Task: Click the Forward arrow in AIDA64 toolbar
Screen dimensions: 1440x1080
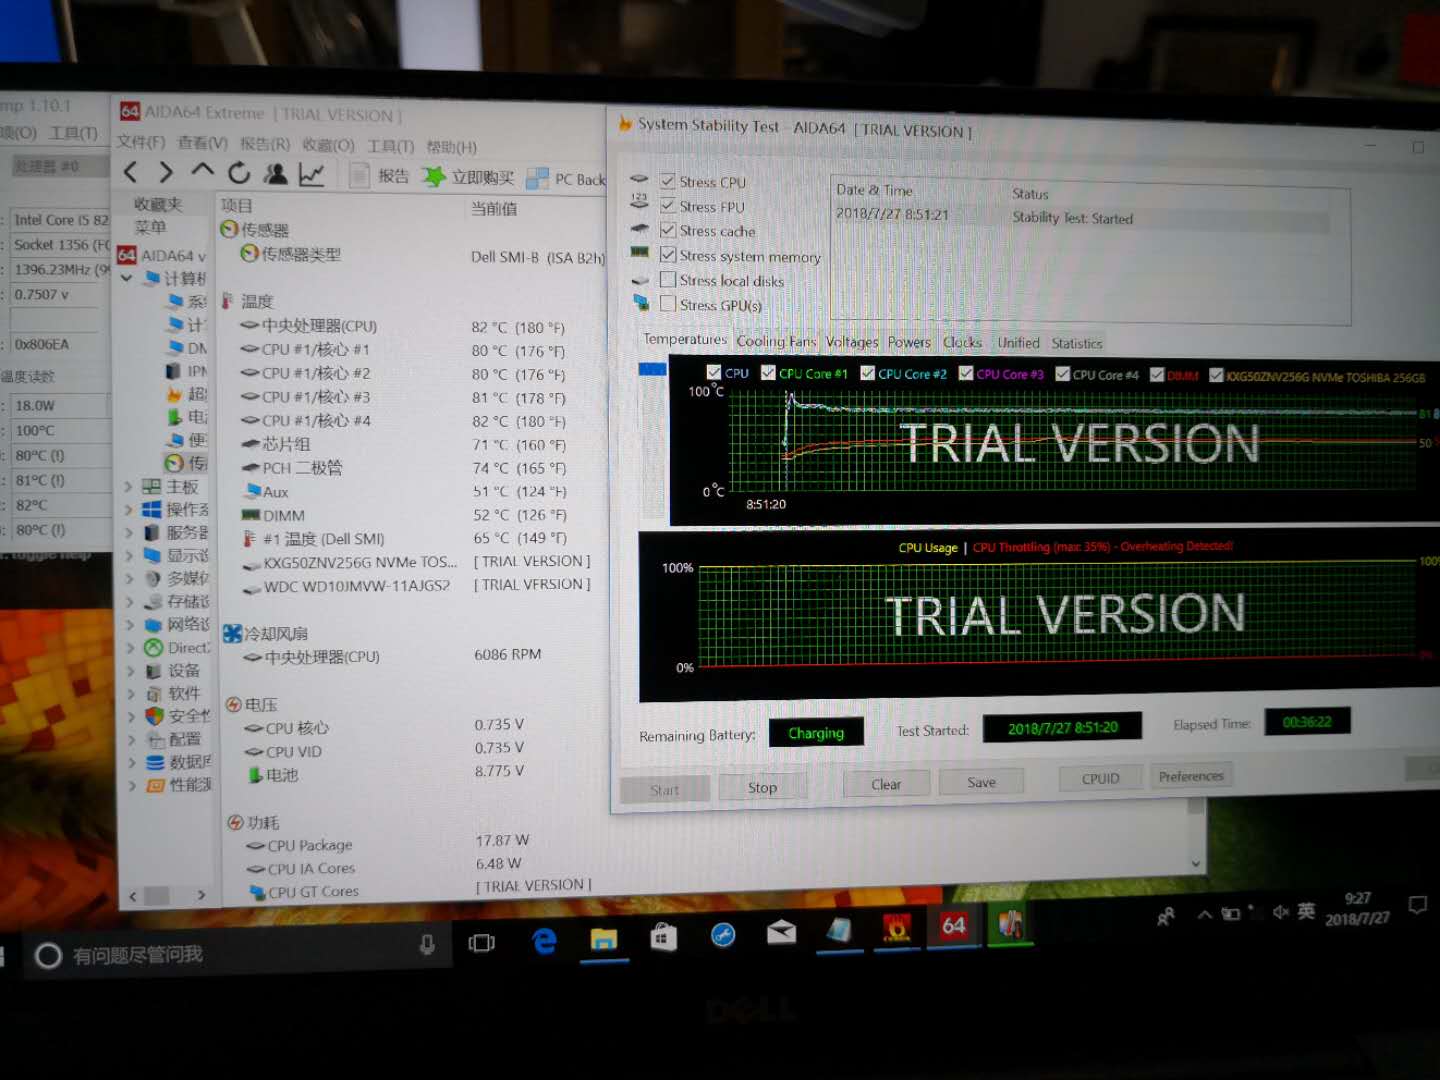Action: [x=166, y=172]
